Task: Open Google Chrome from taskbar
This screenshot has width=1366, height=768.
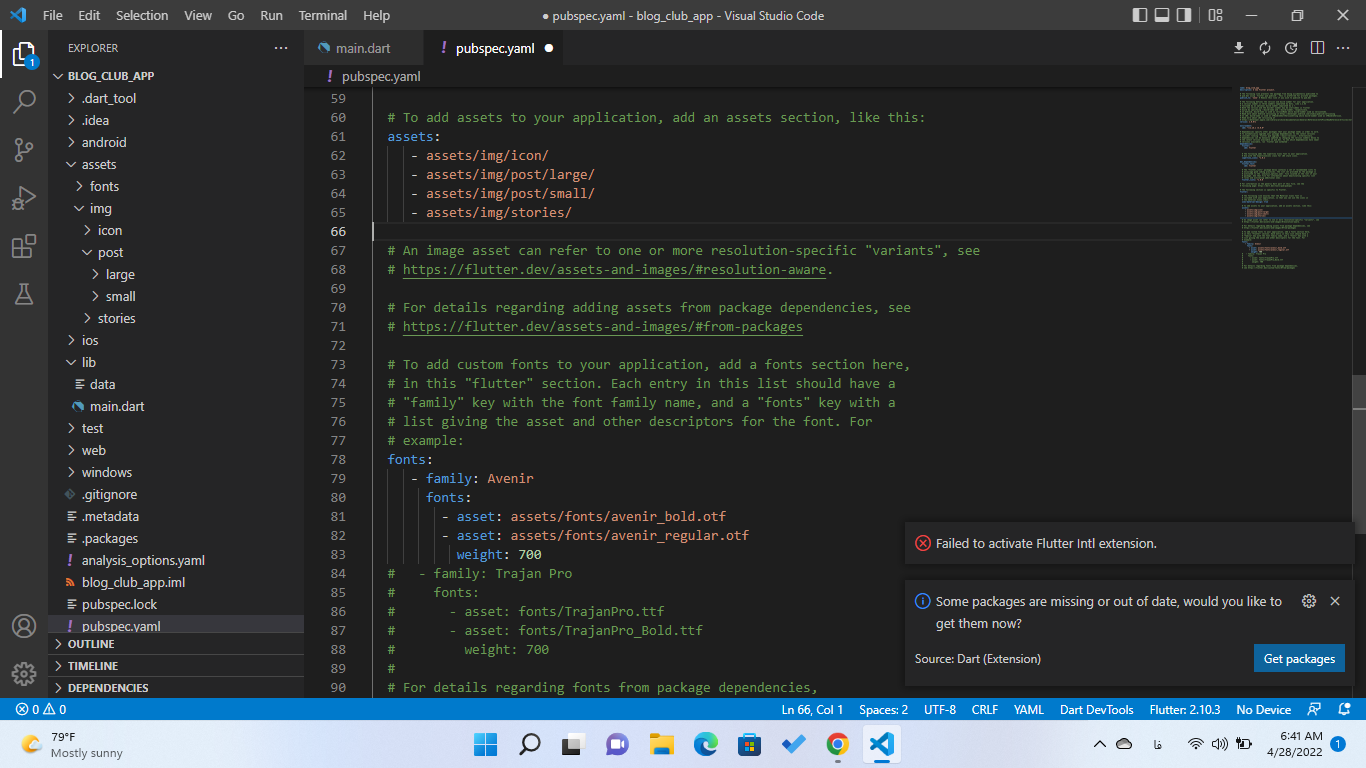Action: point(838,744)
